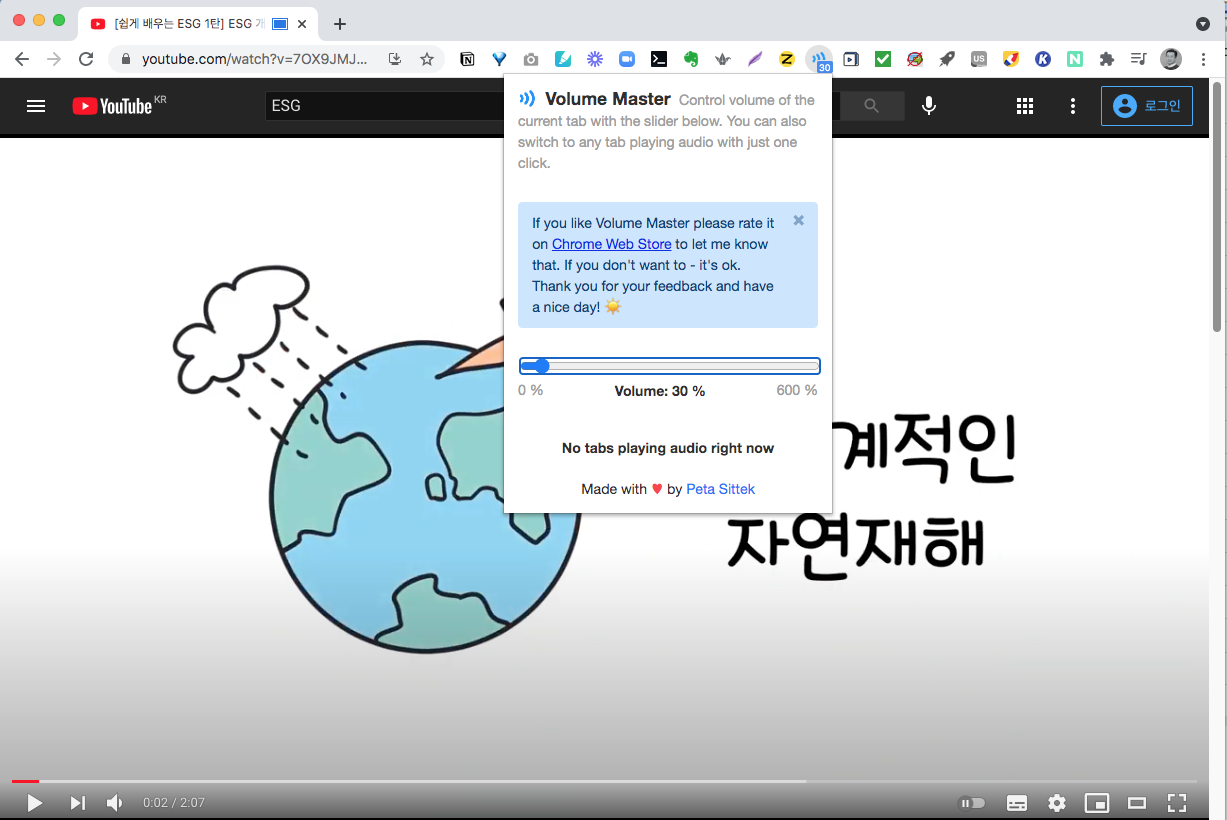Screen dimensions: 1227x820
Task: Open YouTube video settings gear
Action: [1056, 802]
